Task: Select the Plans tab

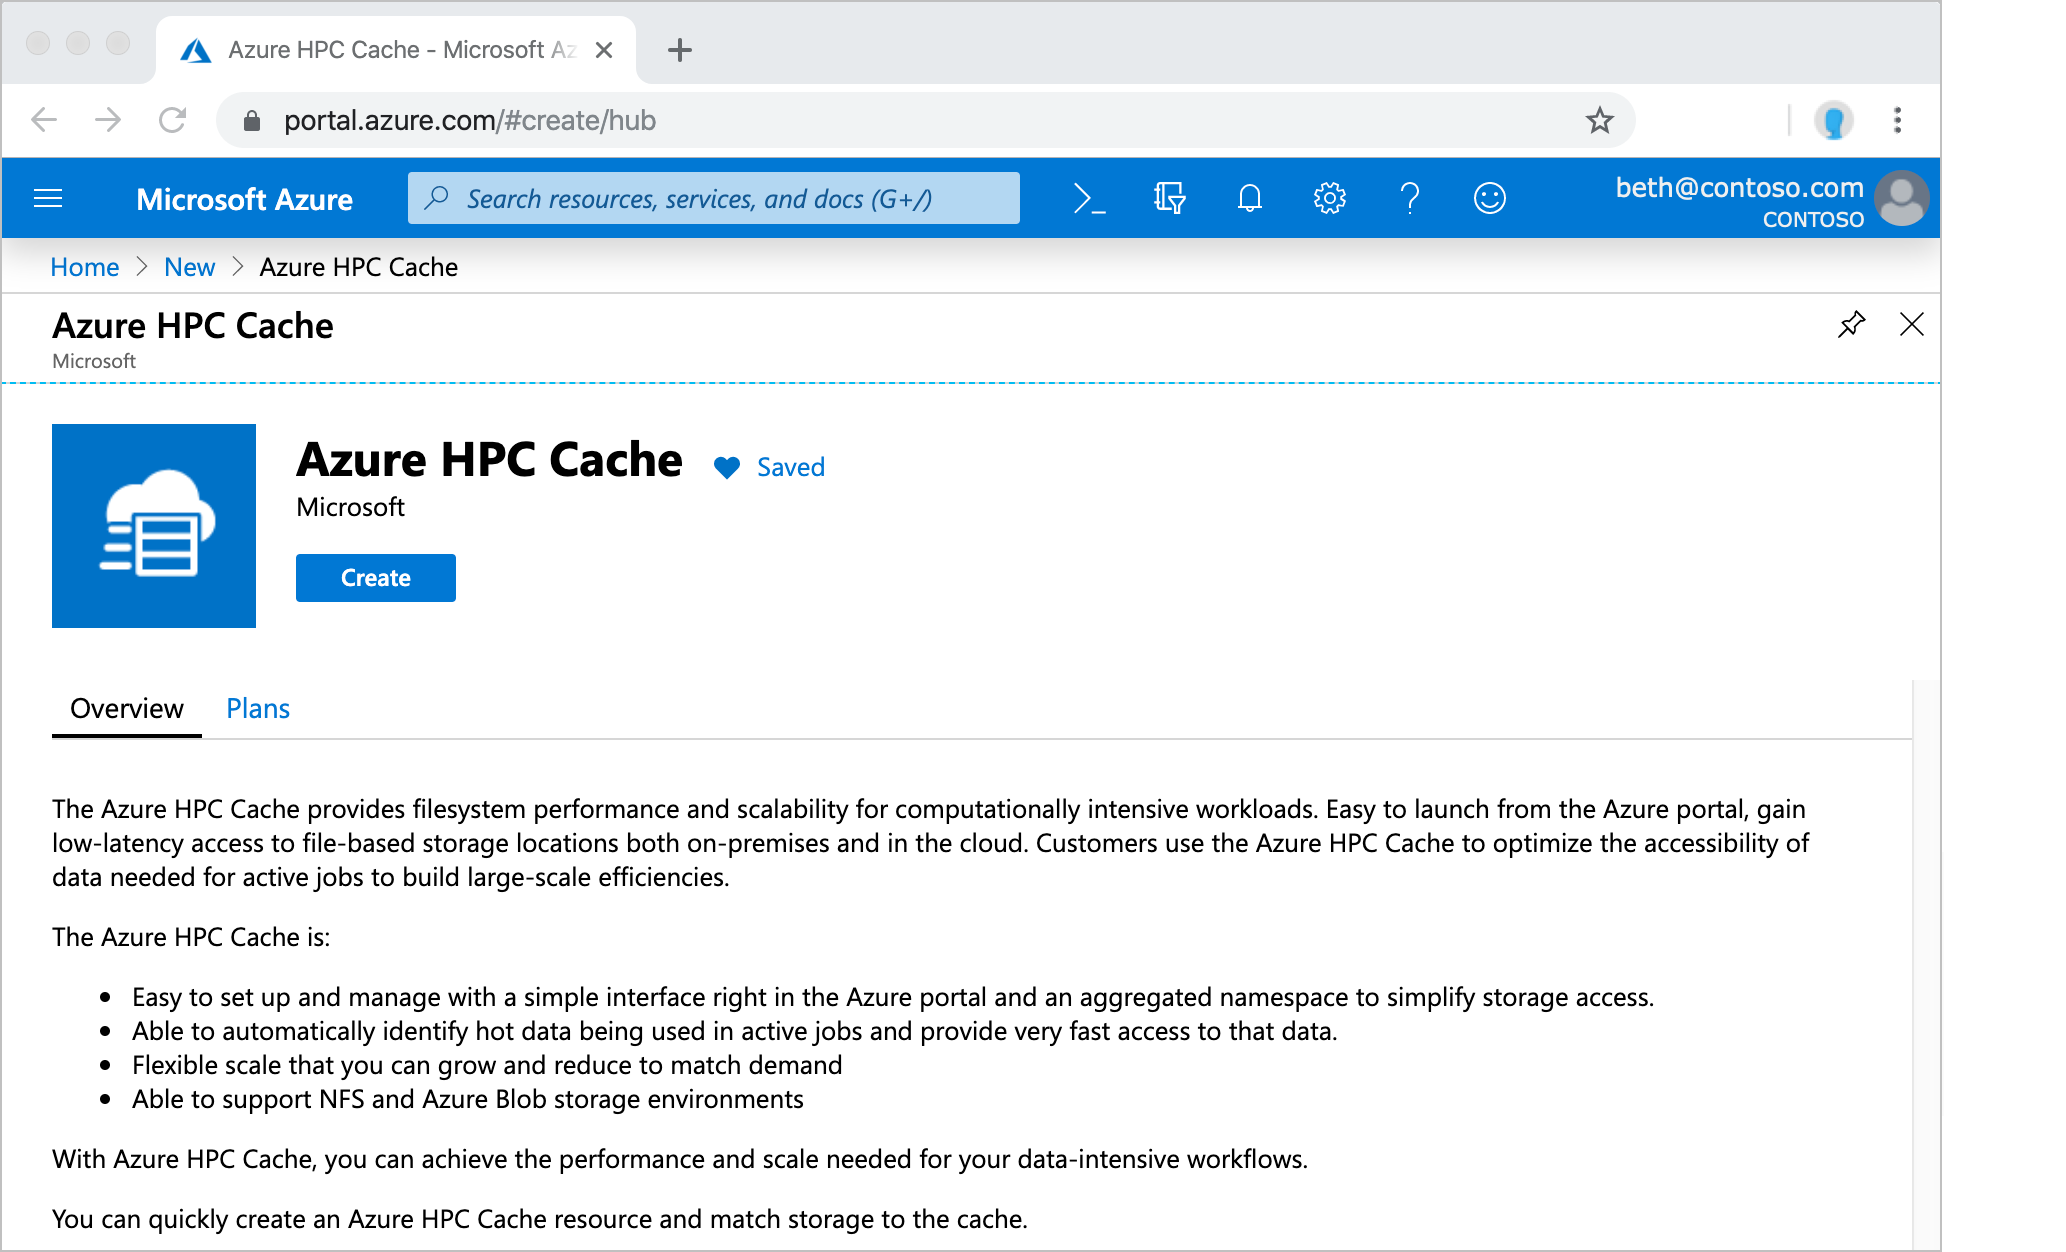Action: click(258, 709)
